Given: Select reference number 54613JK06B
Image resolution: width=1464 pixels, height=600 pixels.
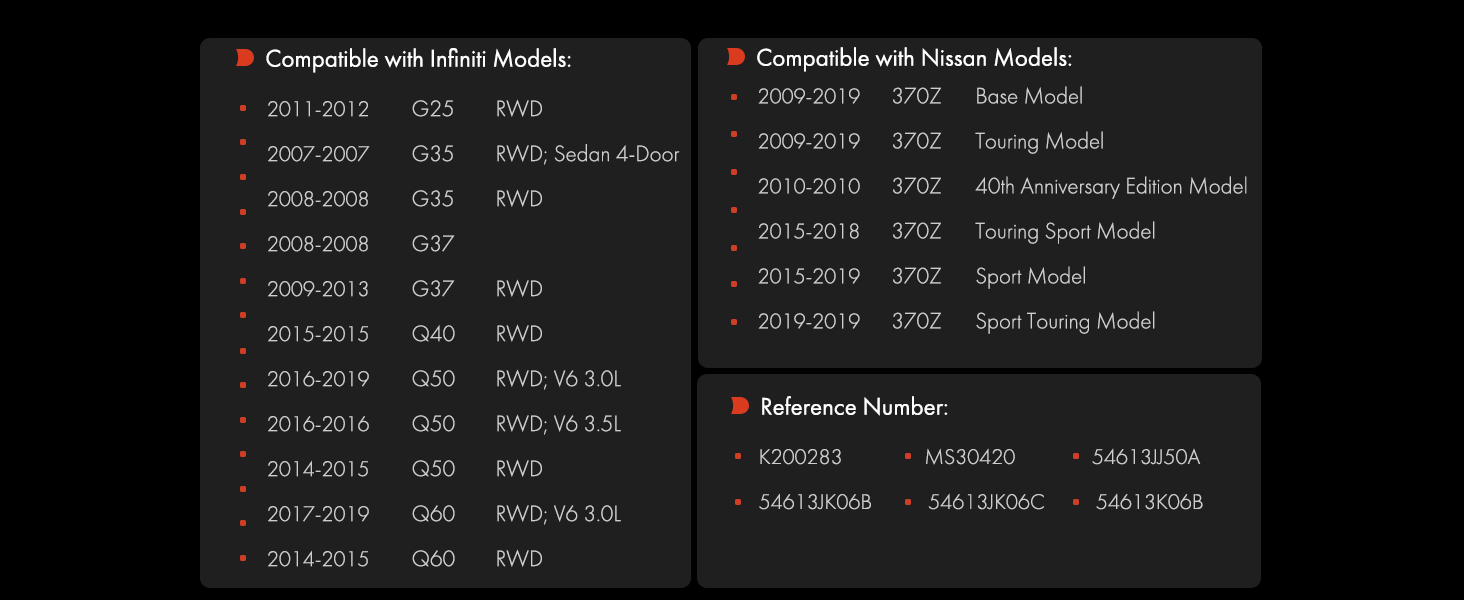Looking at the screenshot, I should coord(815,502).
